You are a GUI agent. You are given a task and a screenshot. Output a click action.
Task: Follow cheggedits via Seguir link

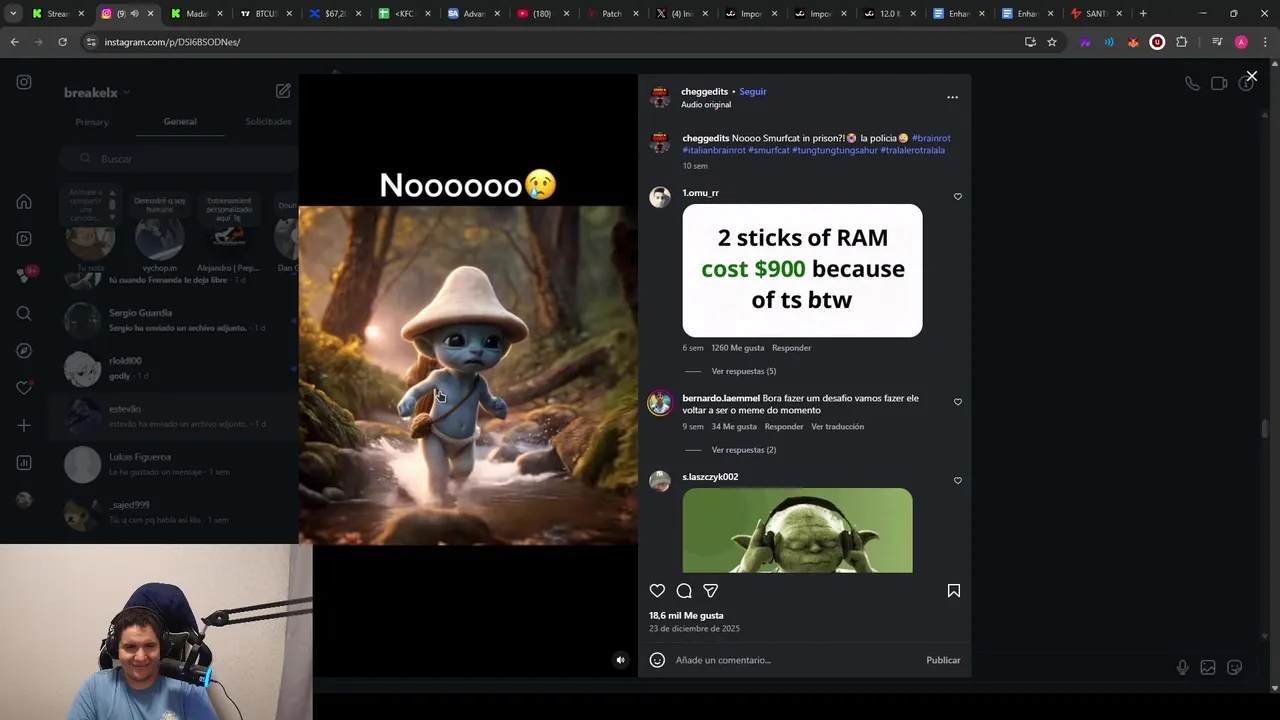coord(753,91)
